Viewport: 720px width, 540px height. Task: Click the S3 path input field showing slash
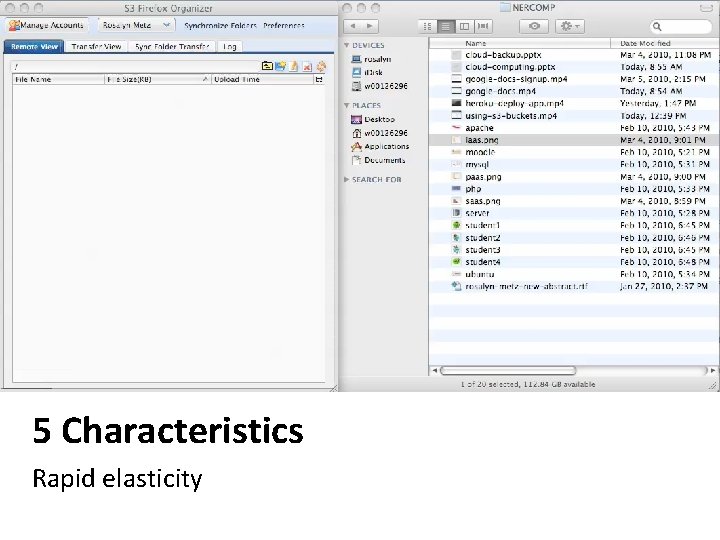click(x=135, y=67)
